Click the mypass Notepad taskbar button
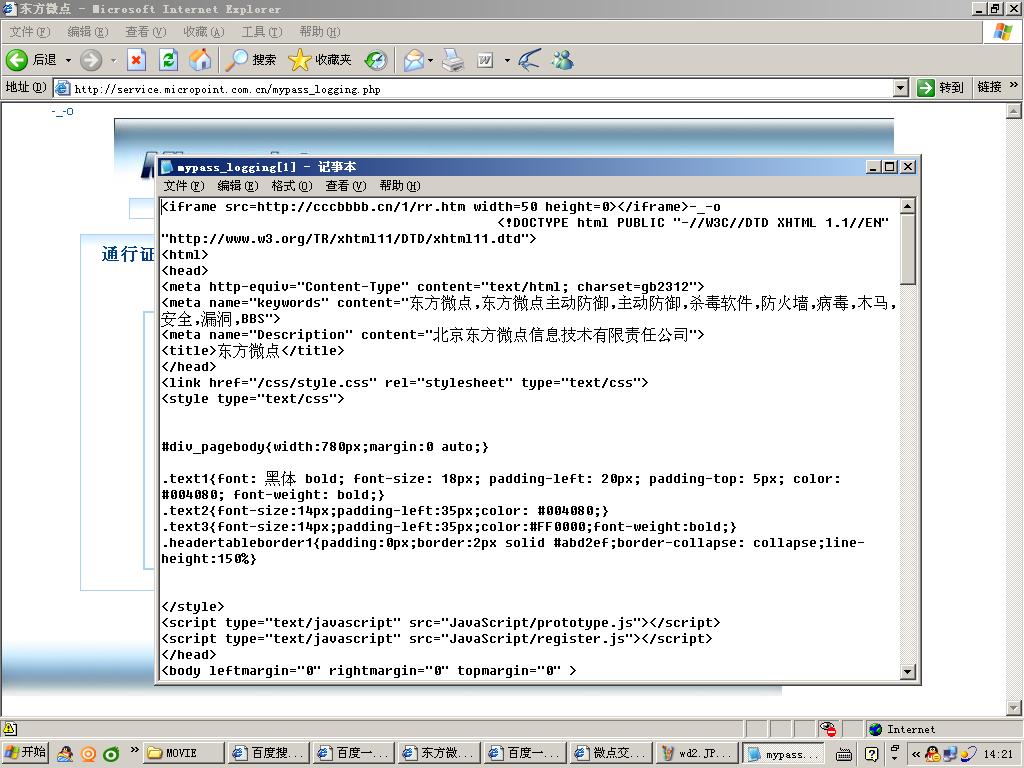Viewport: 1024px width, 768px height. pyautogui.click(x=784, y=754)
